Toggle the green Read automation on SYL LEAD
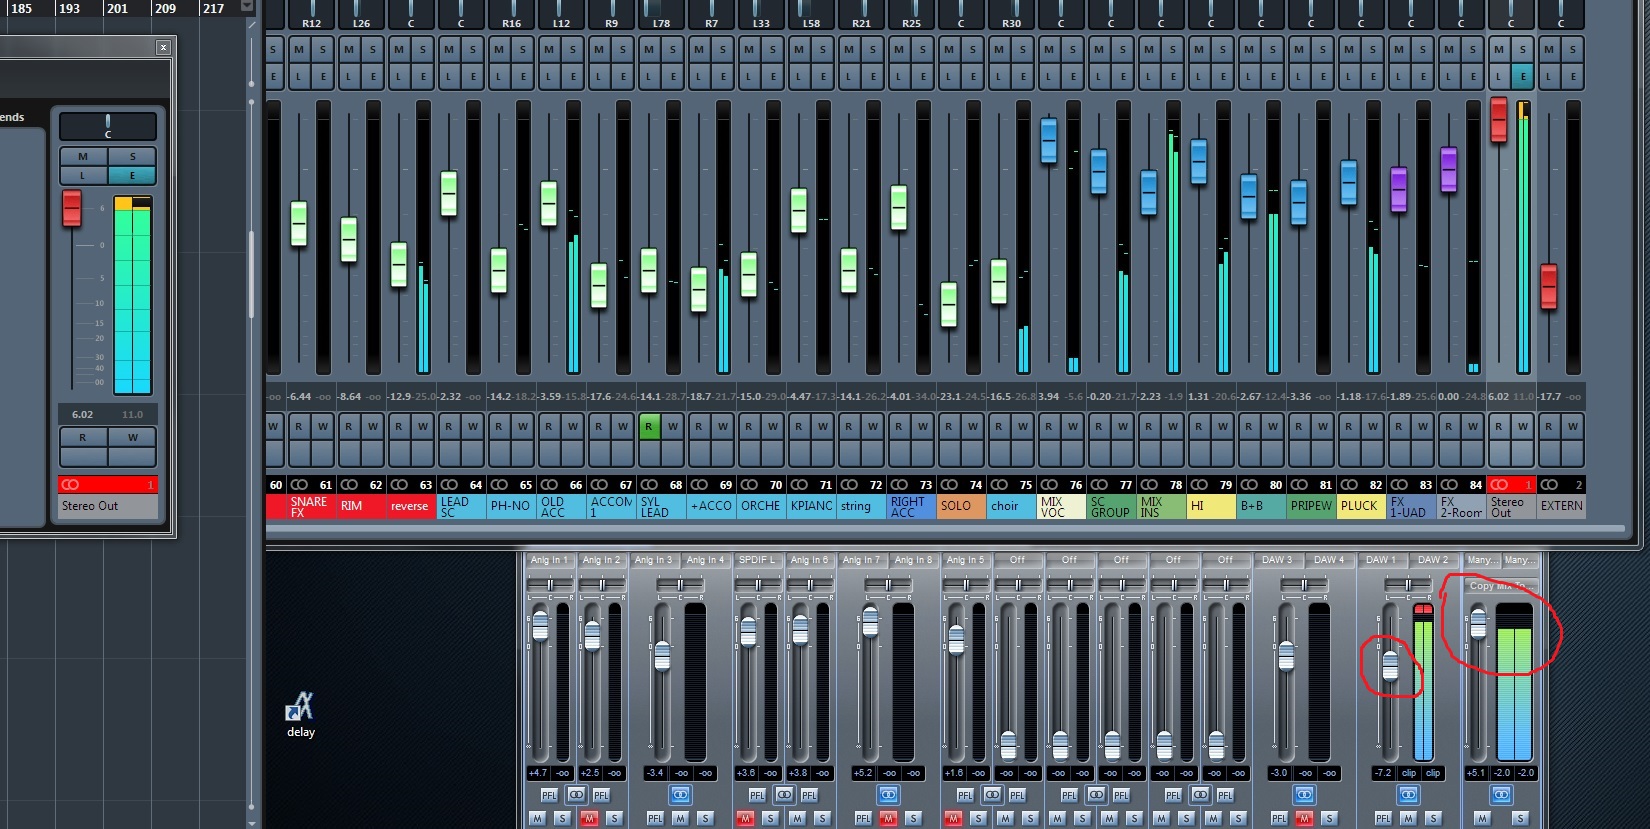This screenshot has width=1650, height=829. [649, 426]
